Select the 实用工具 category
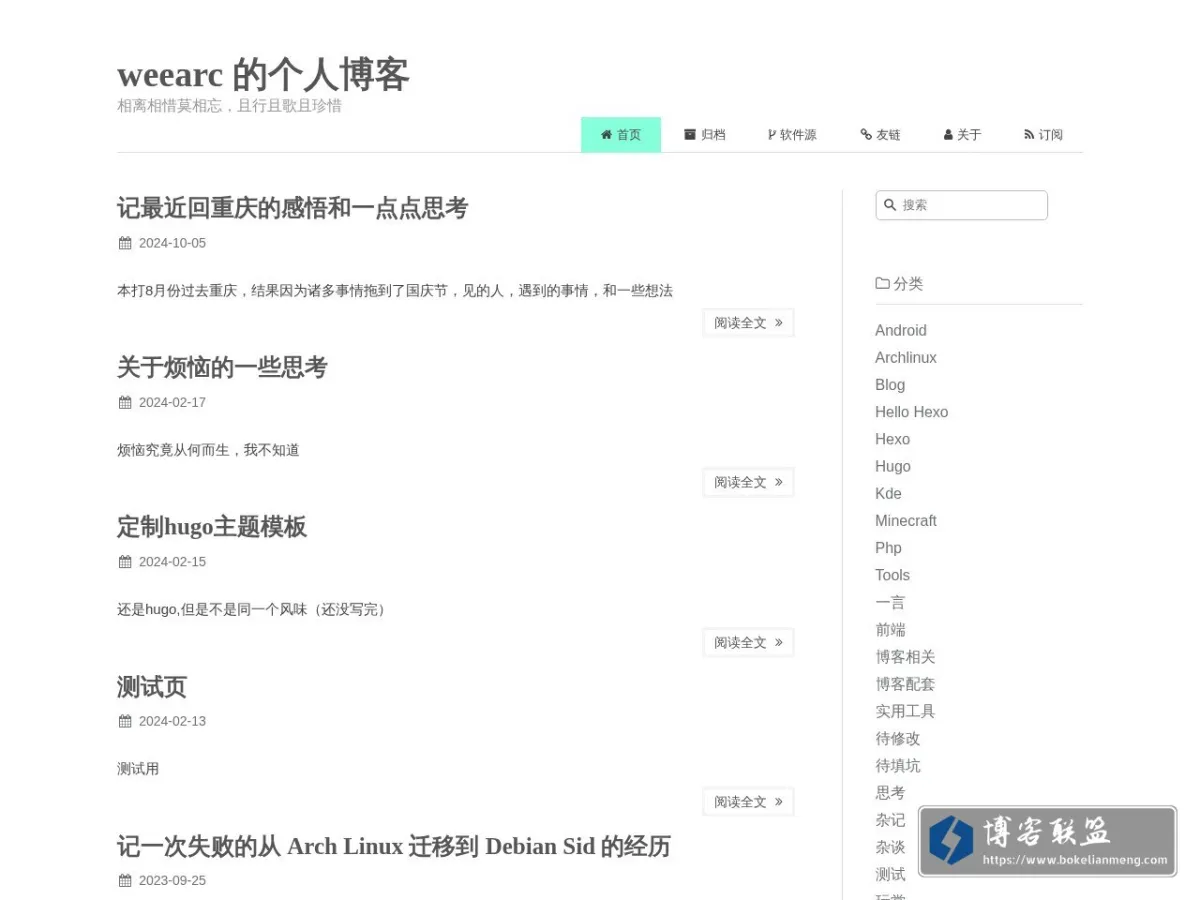The width and height of the screenshot is (1200, 900). [905, 711]
